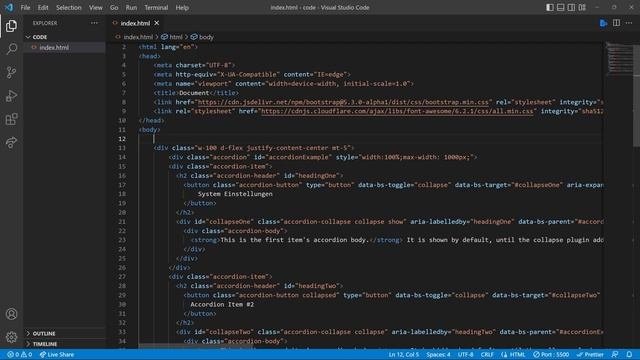The height and width of the screenshot is (360, 640).
Task: Click line number 27 in the gutter
Action: click(x=122, y=277)
